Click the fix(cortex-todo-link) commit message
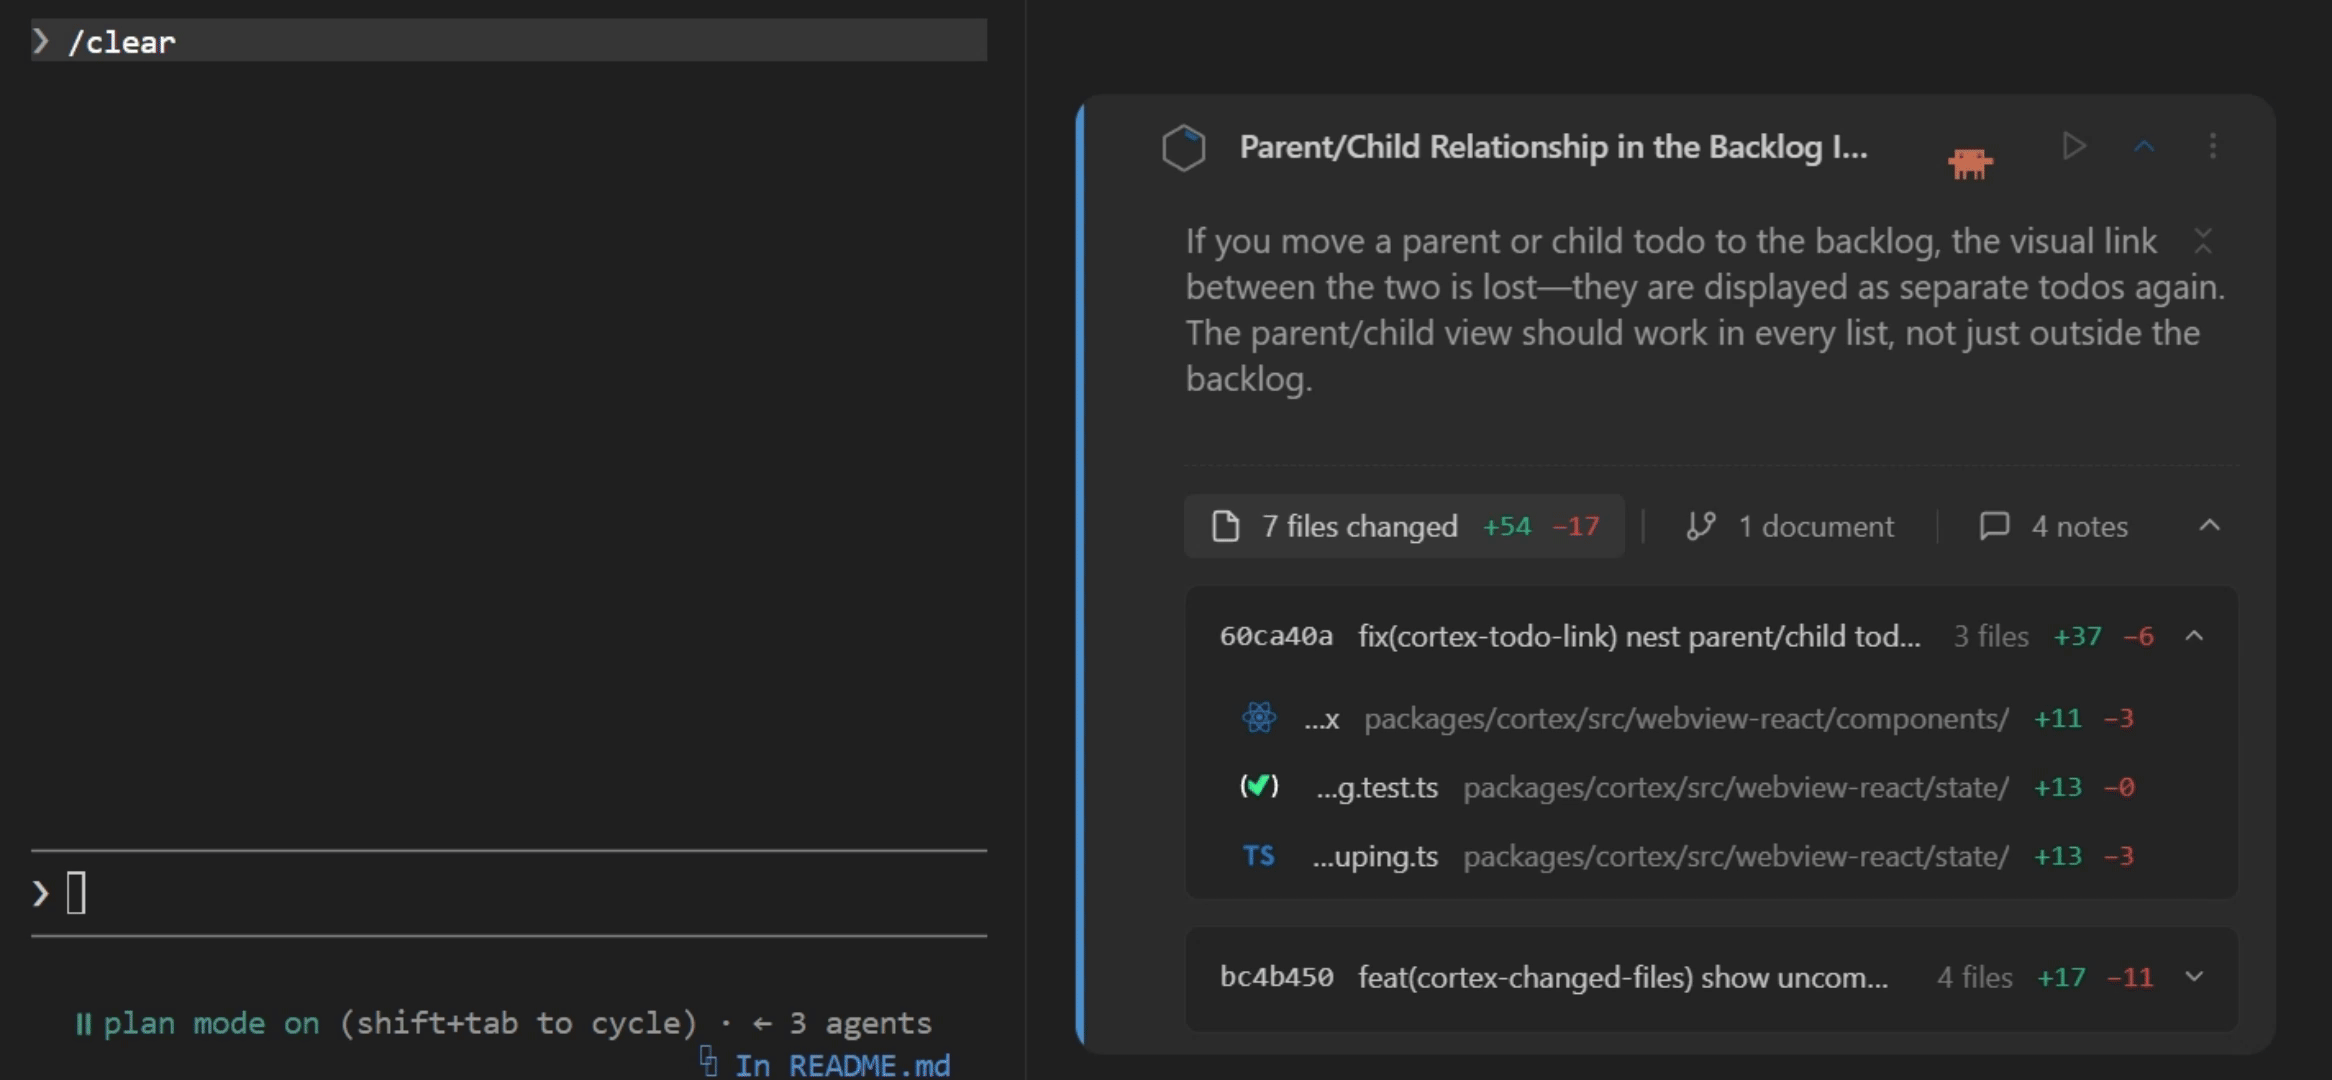 1639,636
